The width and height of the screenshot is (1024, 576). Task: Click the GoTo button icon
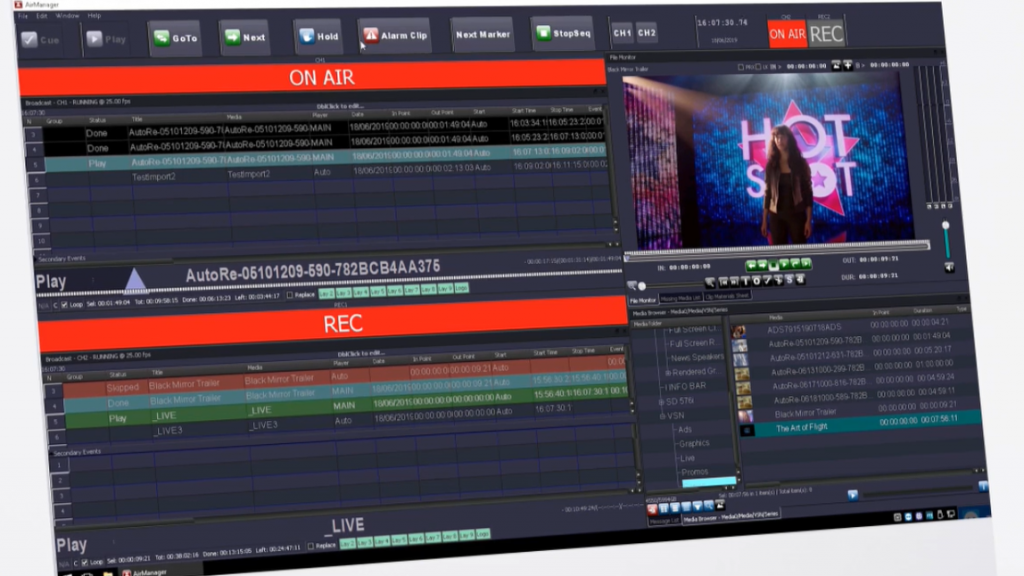point(163,38)
